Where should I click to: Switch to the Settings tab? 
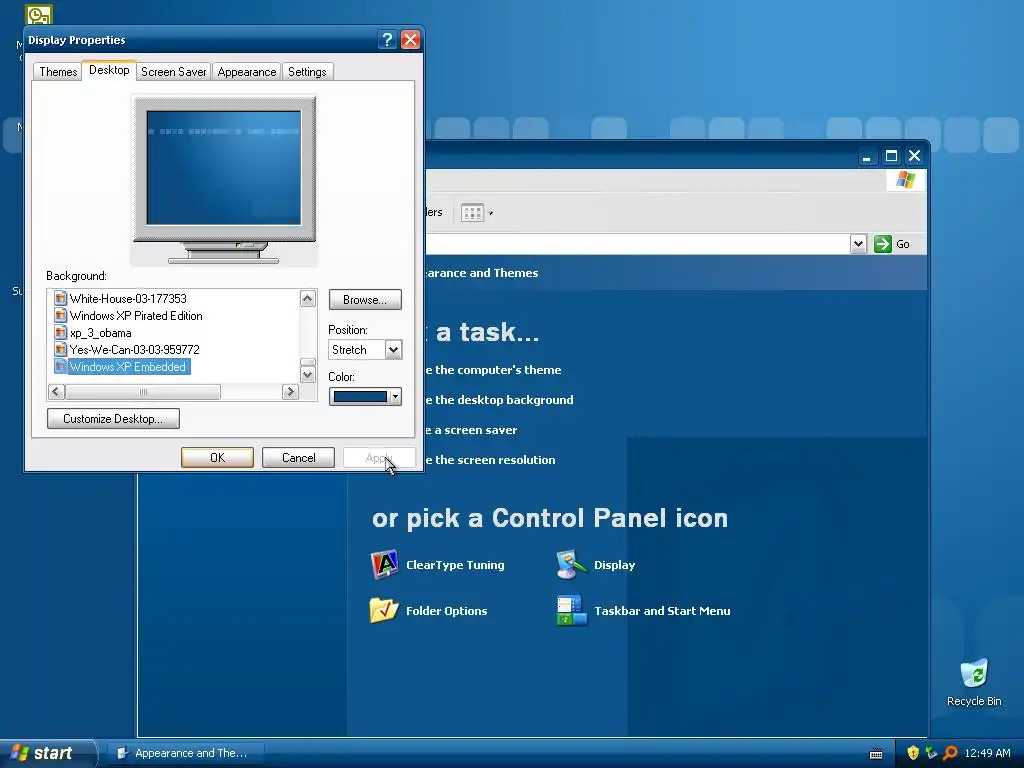pos(307,72)
